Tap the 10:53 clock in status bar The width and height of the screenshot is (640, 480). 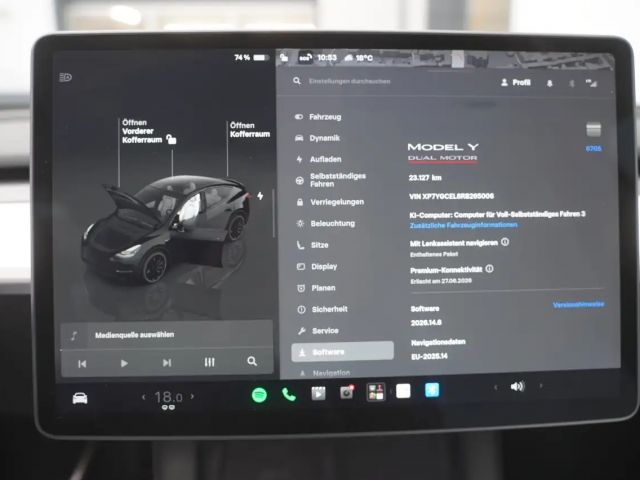click(327, 58)
